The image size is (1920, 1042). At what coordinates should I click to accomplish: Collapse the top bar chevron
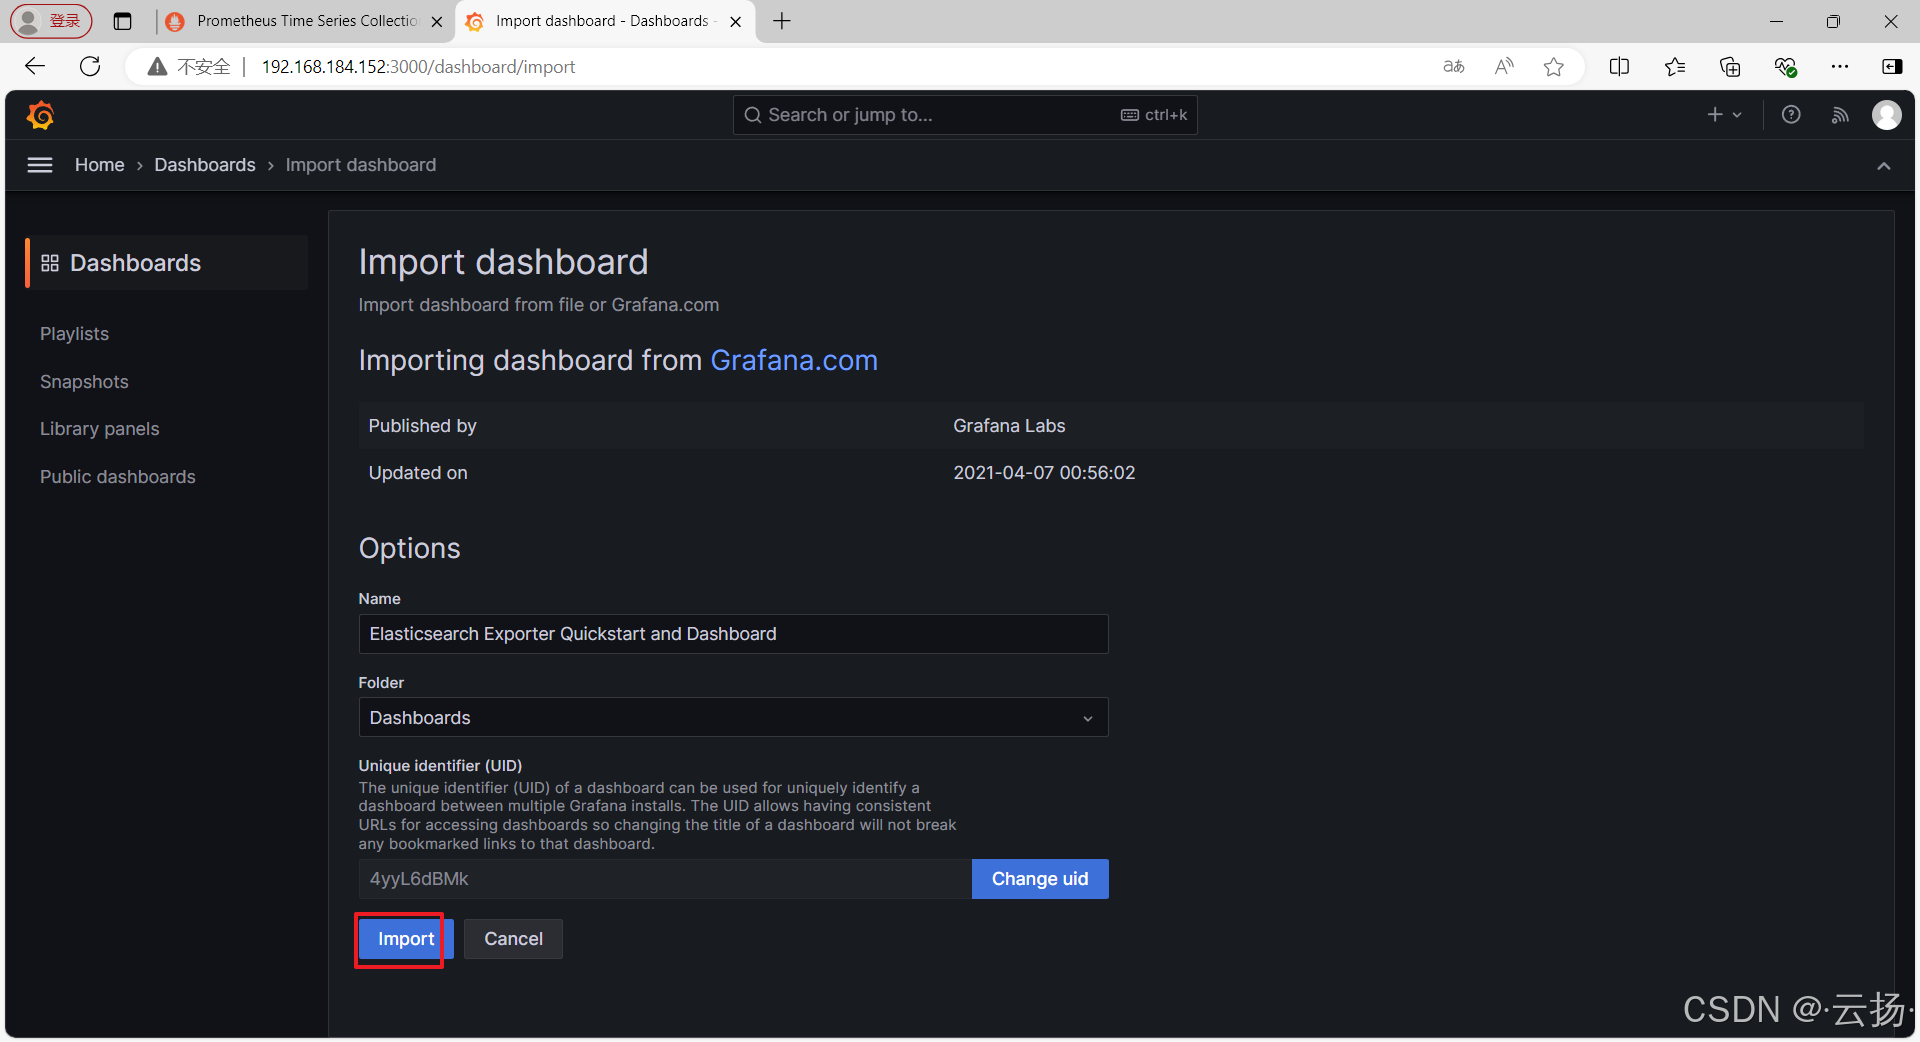pyautogui.click(x=1884, y=166)
